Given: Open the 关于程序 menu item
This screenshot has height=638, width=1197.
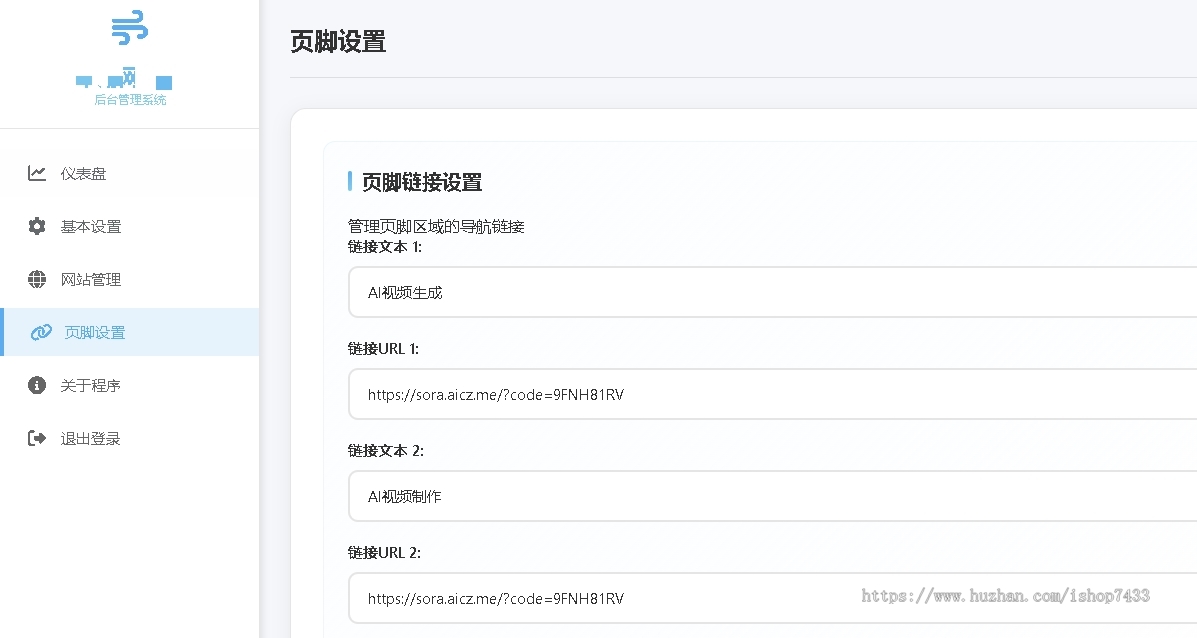Looking at the screenshot, I should point(130,385).
